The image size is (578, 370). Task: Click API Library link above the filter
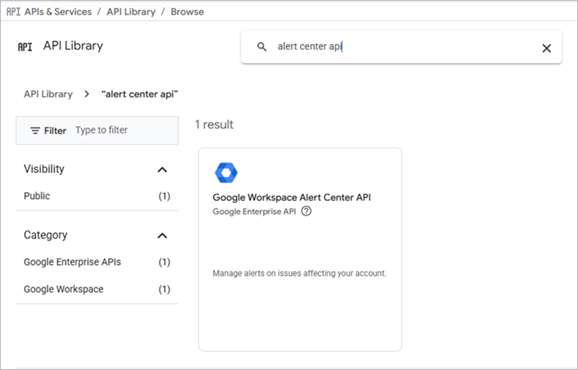click(x=48, y=94)
